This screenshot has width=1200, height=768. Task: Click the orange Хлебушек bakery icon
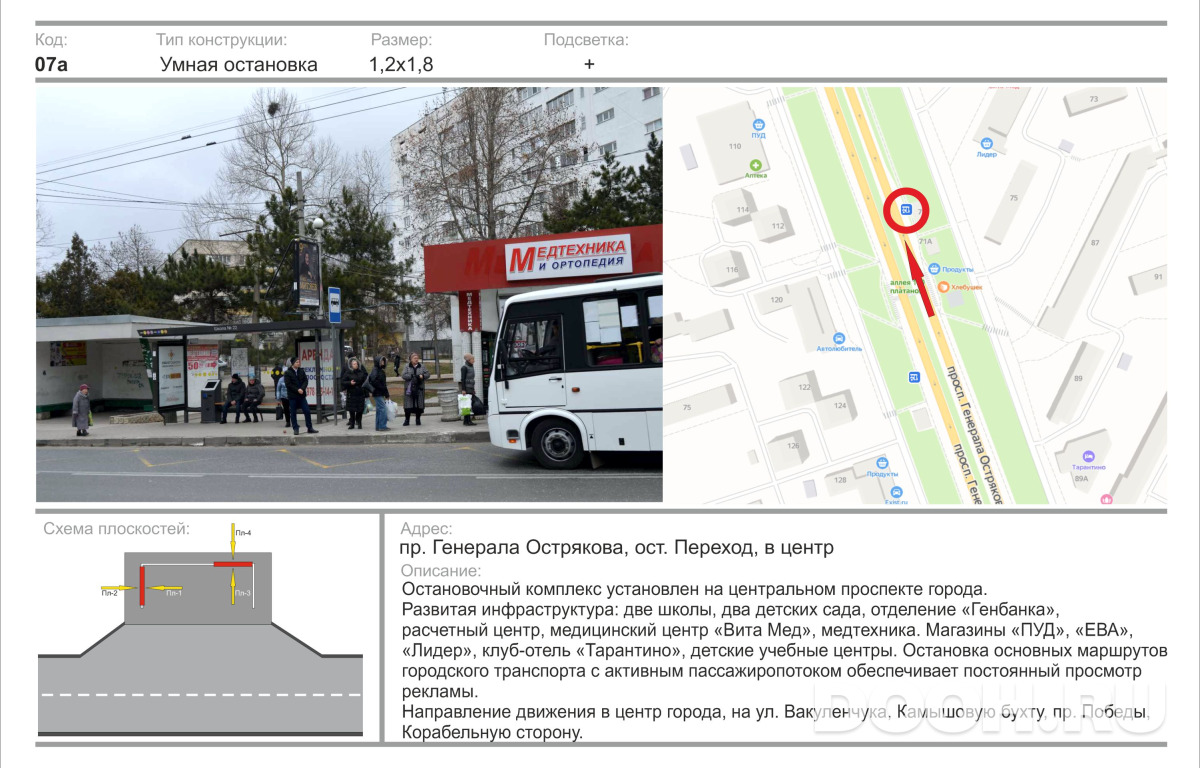(942, 287)
